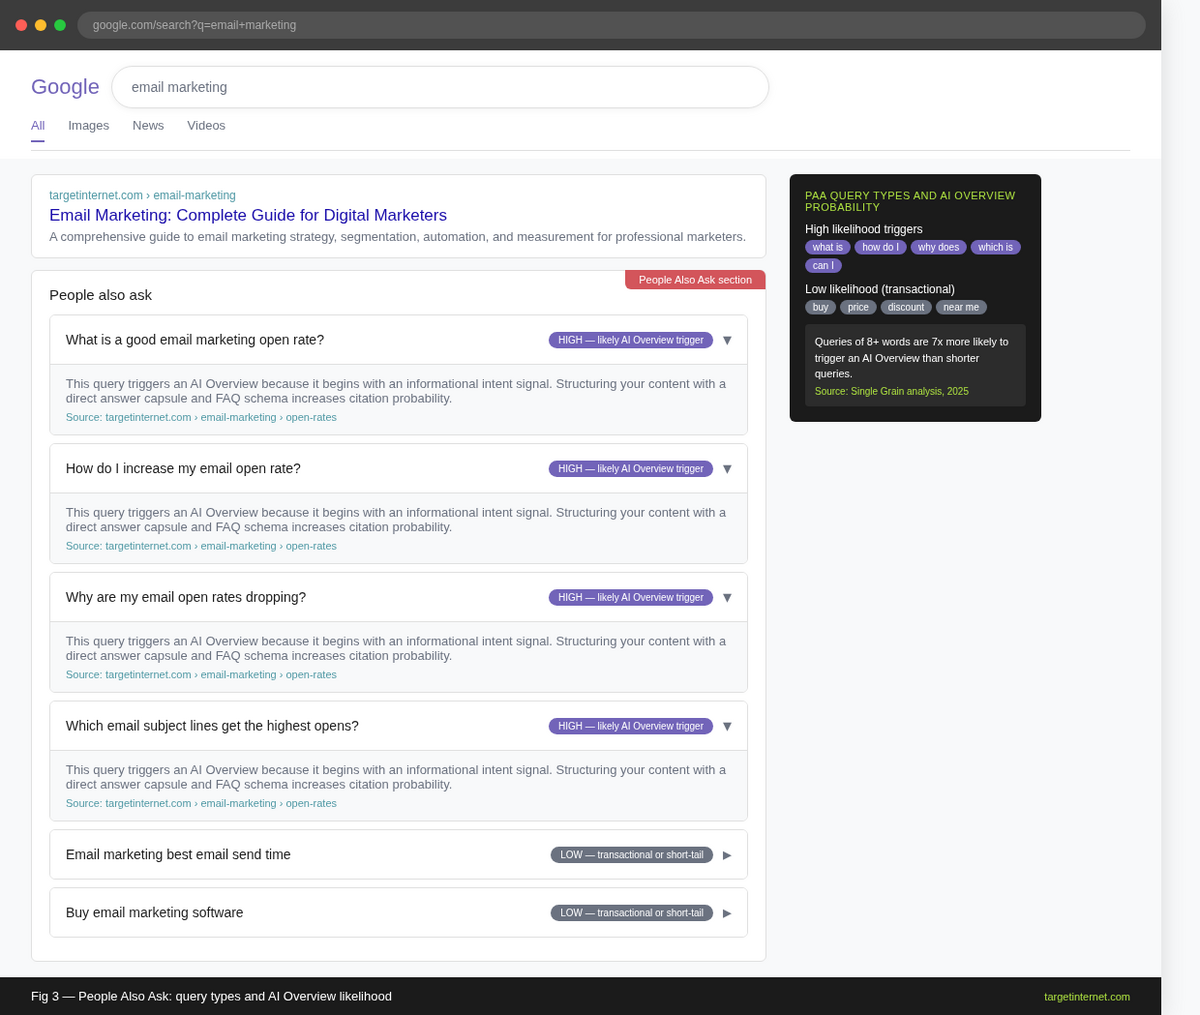Click the red "People Also Ask section" label

click(694, 279)
